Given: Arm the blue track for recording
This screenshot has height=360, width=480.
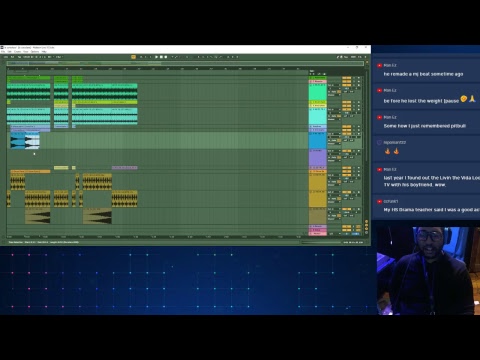Looking at the screenshot, I should 359,134.
